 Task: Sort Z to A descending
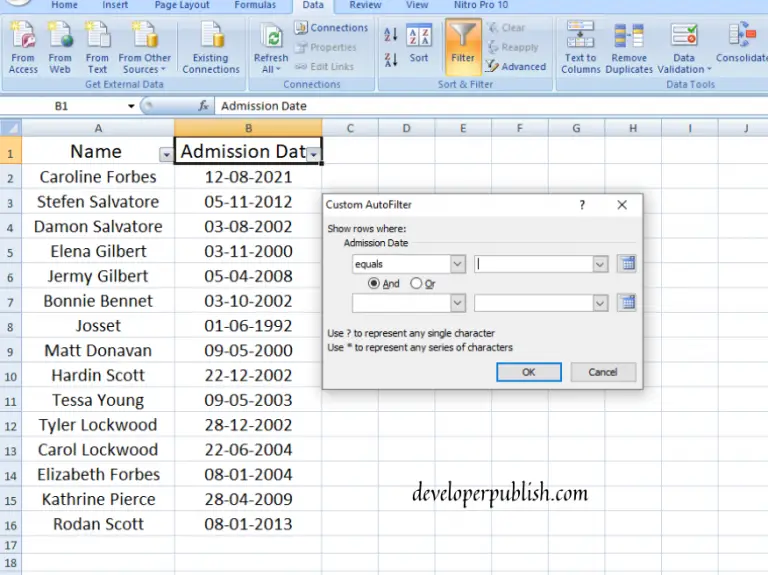391,60
